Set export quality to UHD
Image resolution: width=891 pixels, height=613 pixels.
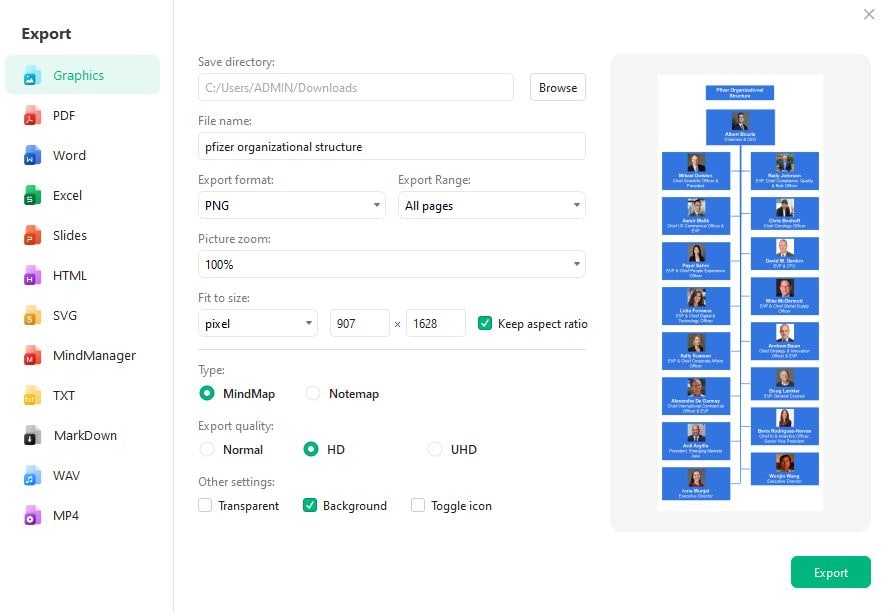pos(435,449)
